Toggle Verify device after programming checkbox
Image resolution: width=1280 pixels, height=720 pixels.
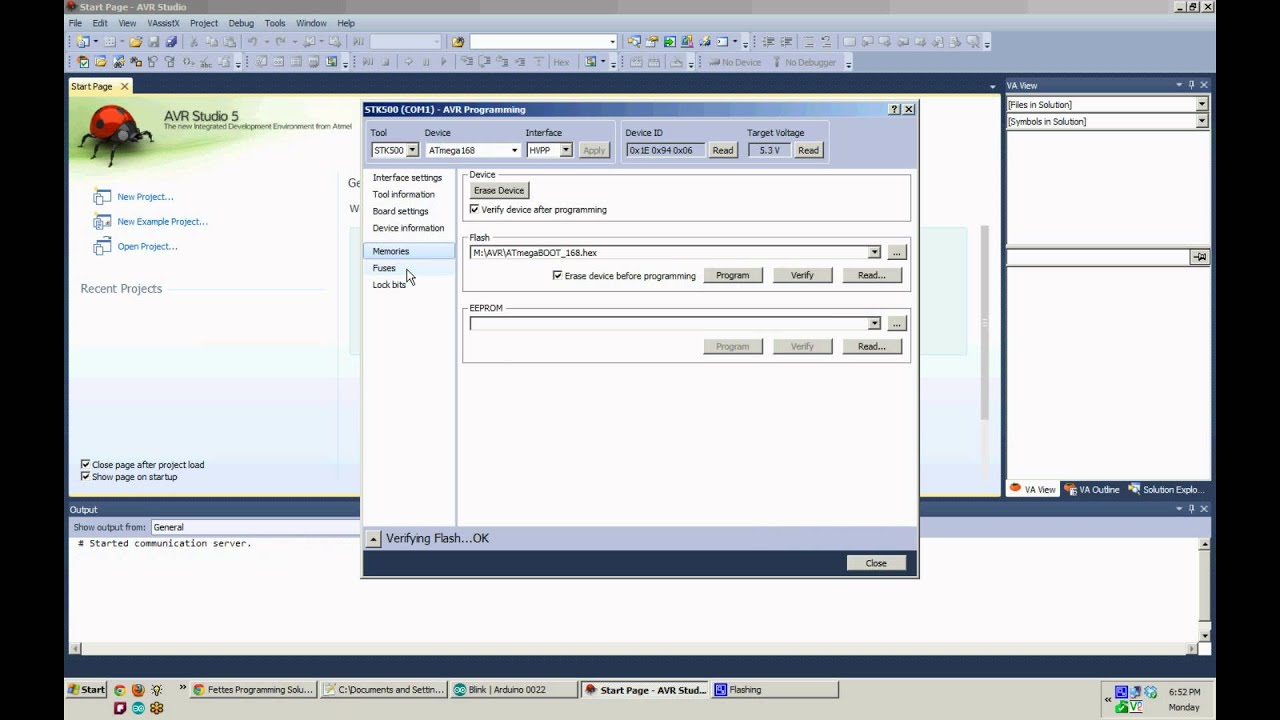click(x=474, y=210)
